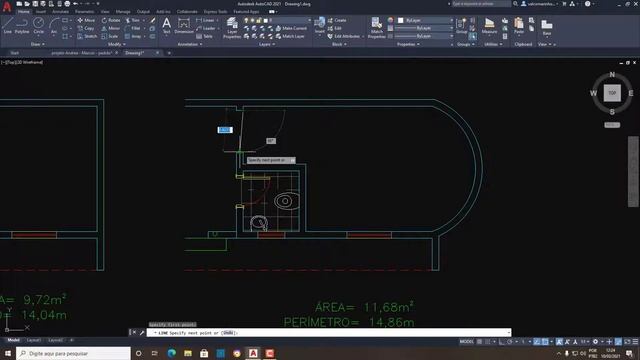This screenshot has width=640, height=360.
Task: Open the Measure utility
Action: click(x=489, y=26)
